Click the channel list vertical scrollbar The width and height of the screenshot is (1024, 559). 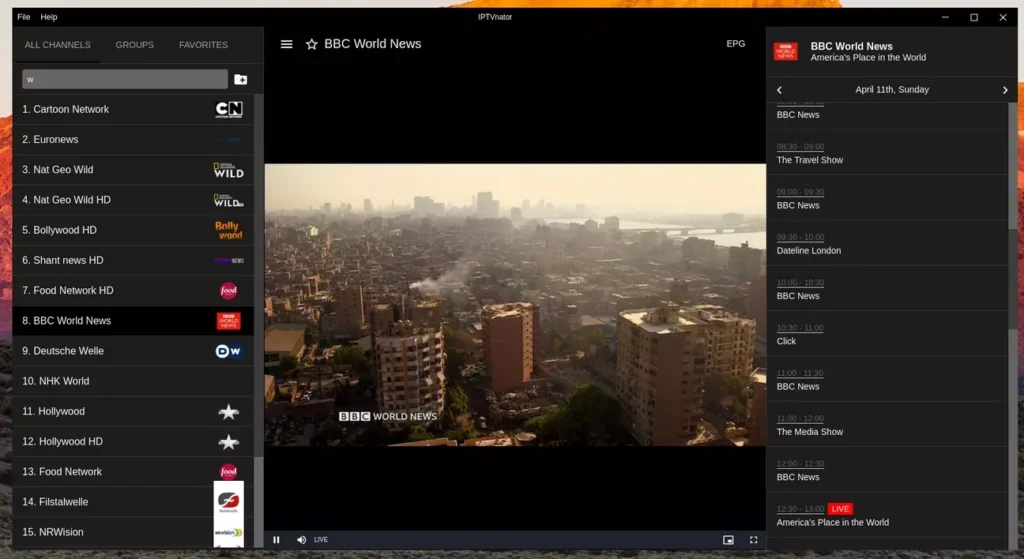click(258, 300)
